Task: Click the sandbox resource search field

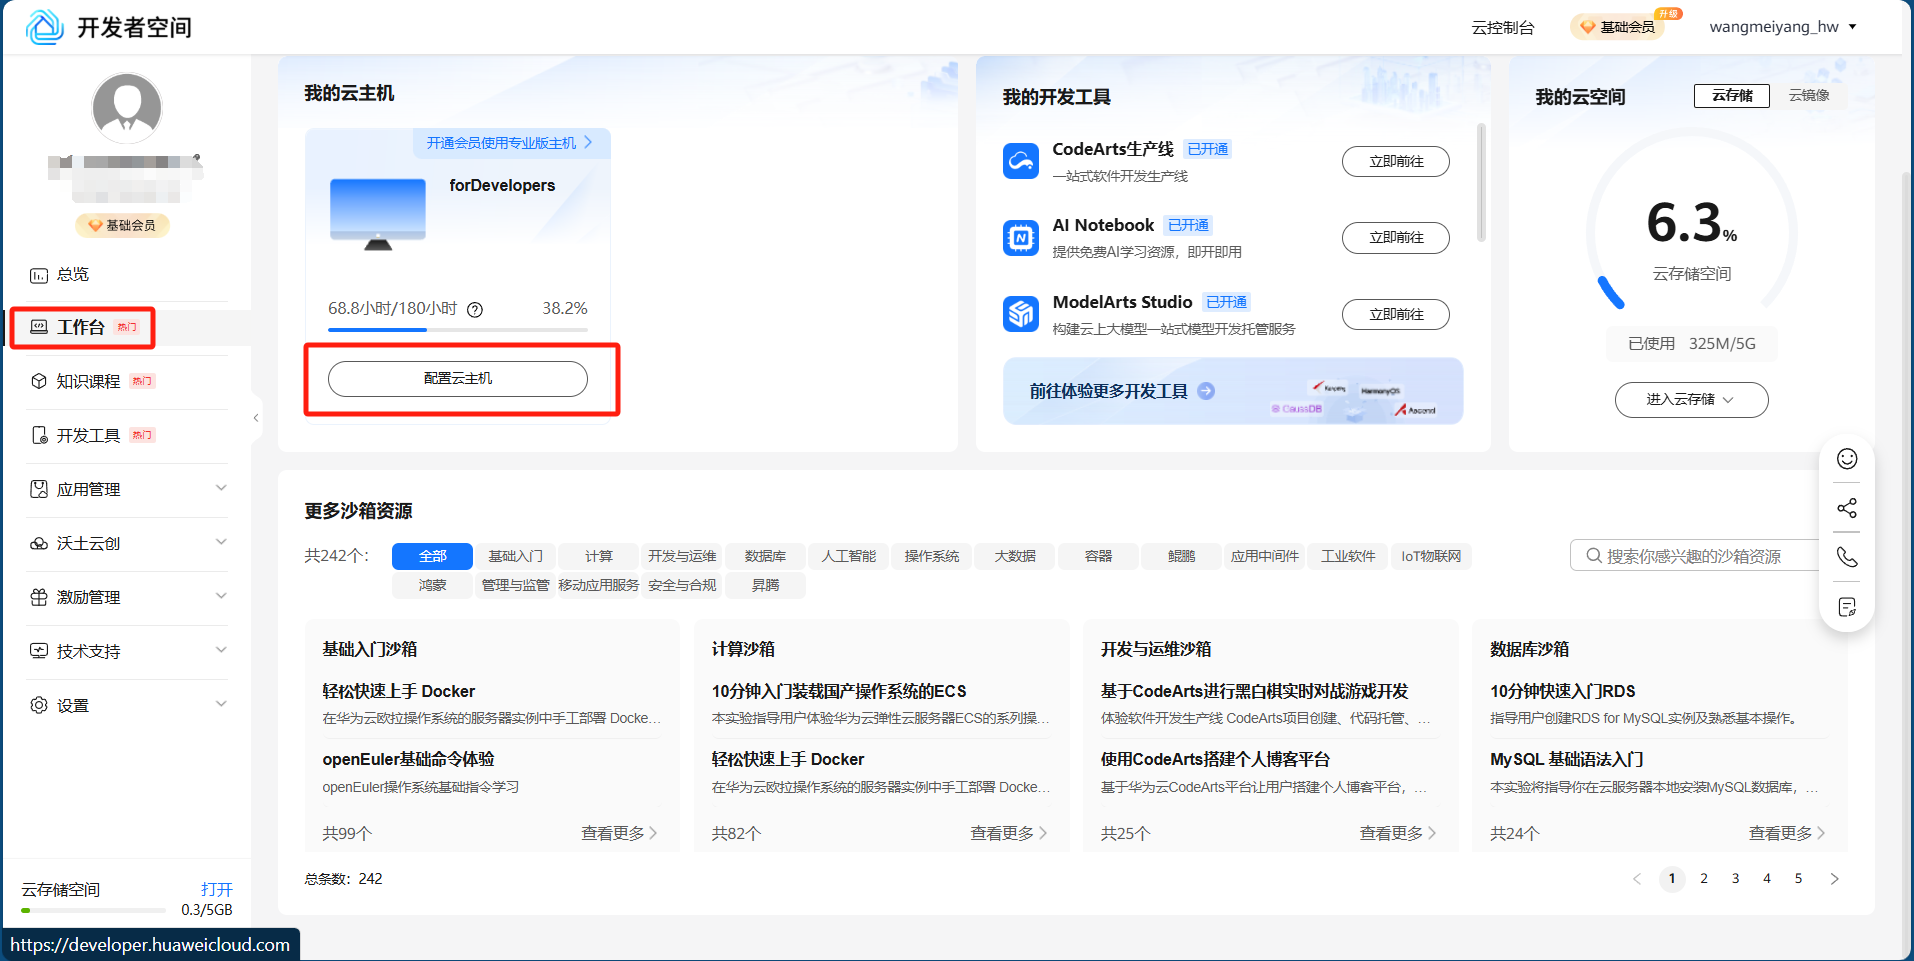Action: 1695,556
